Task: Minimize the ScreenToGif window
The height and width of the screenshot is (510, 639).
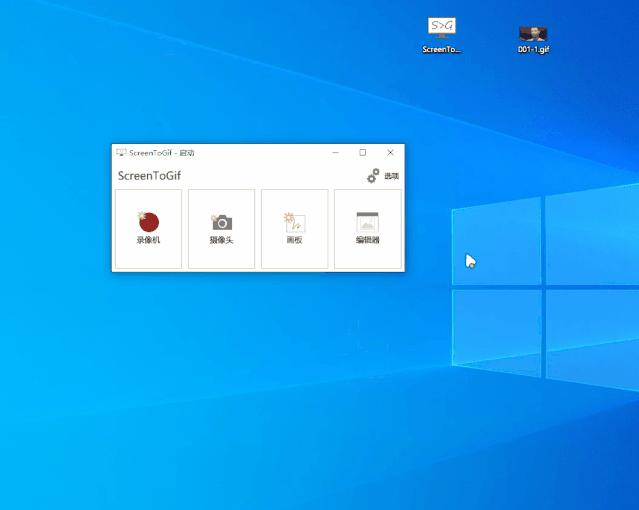Action: click(335, 153)
